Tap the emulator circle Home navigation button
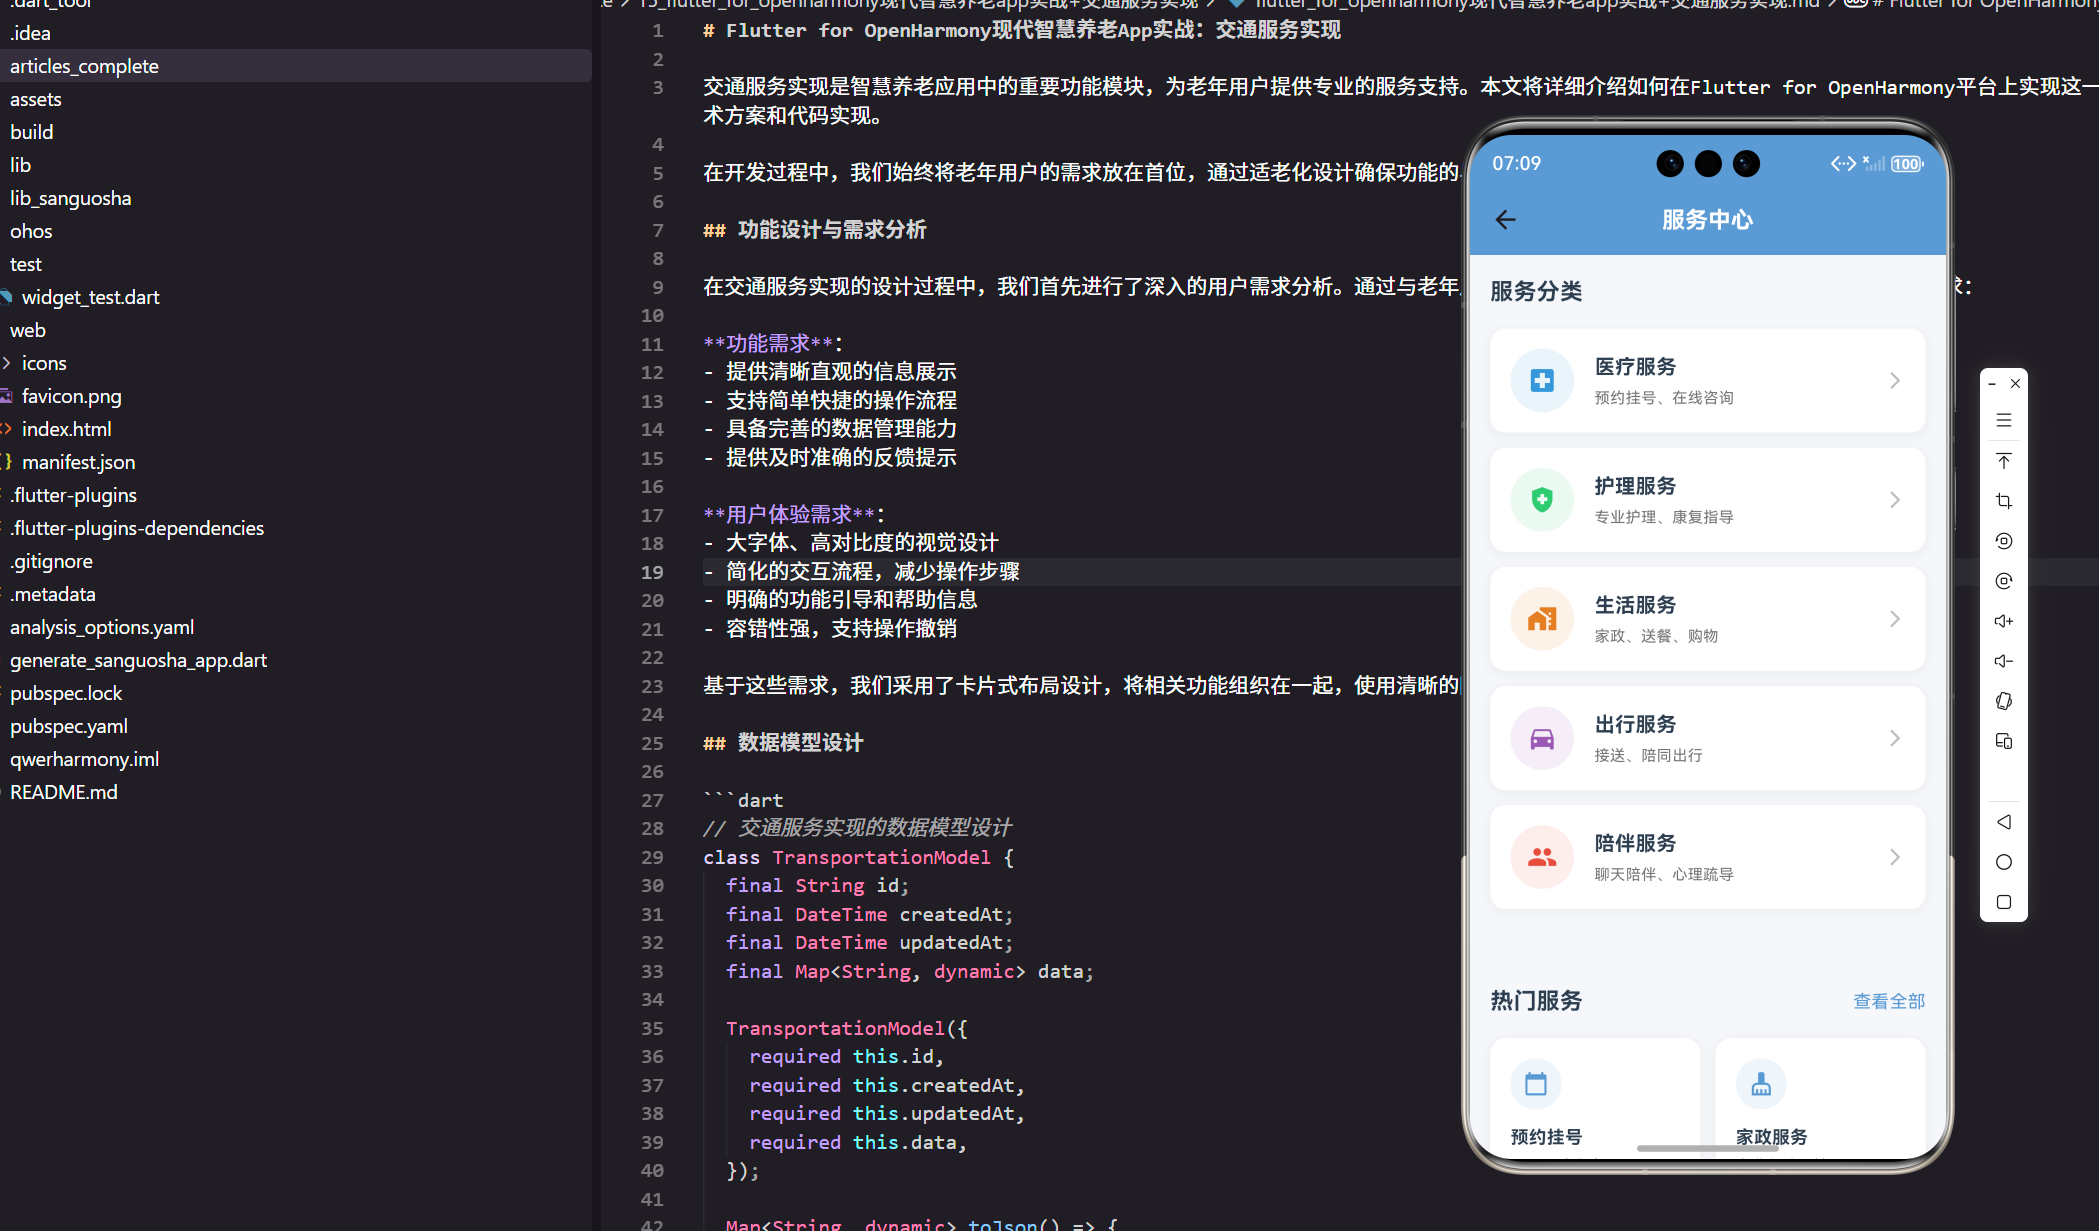The height and width of the screenshot is (1231, 2099). click(x=2003, y=862)
